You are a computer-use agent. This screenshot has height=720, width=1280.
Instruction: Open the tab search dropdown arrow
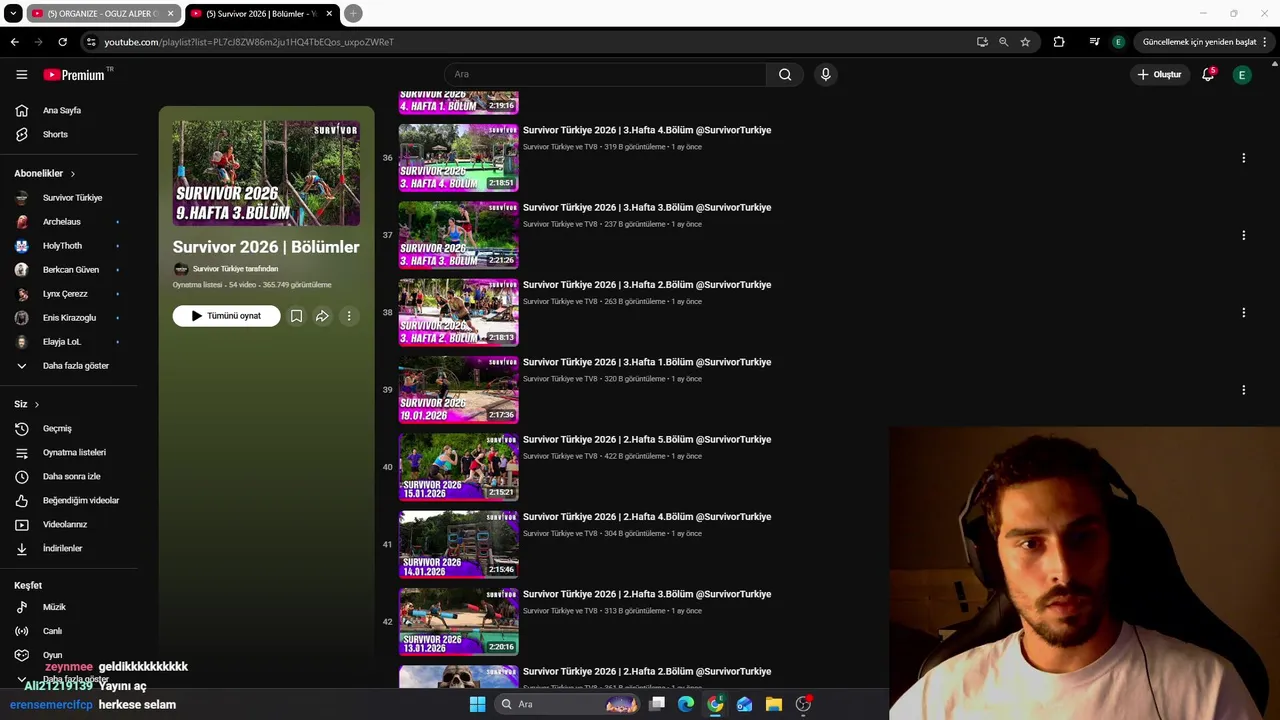[13, 13]
